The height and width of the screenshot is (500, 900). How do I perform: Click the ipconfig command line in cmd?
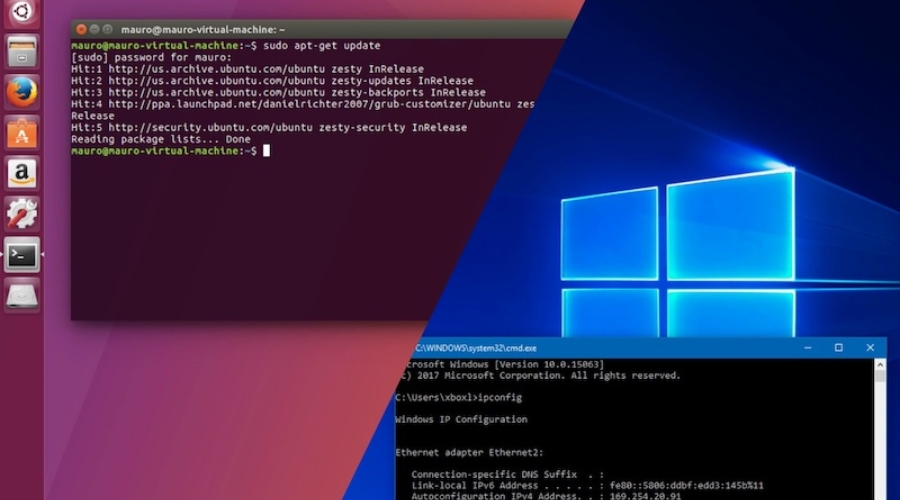pos(461,398)
